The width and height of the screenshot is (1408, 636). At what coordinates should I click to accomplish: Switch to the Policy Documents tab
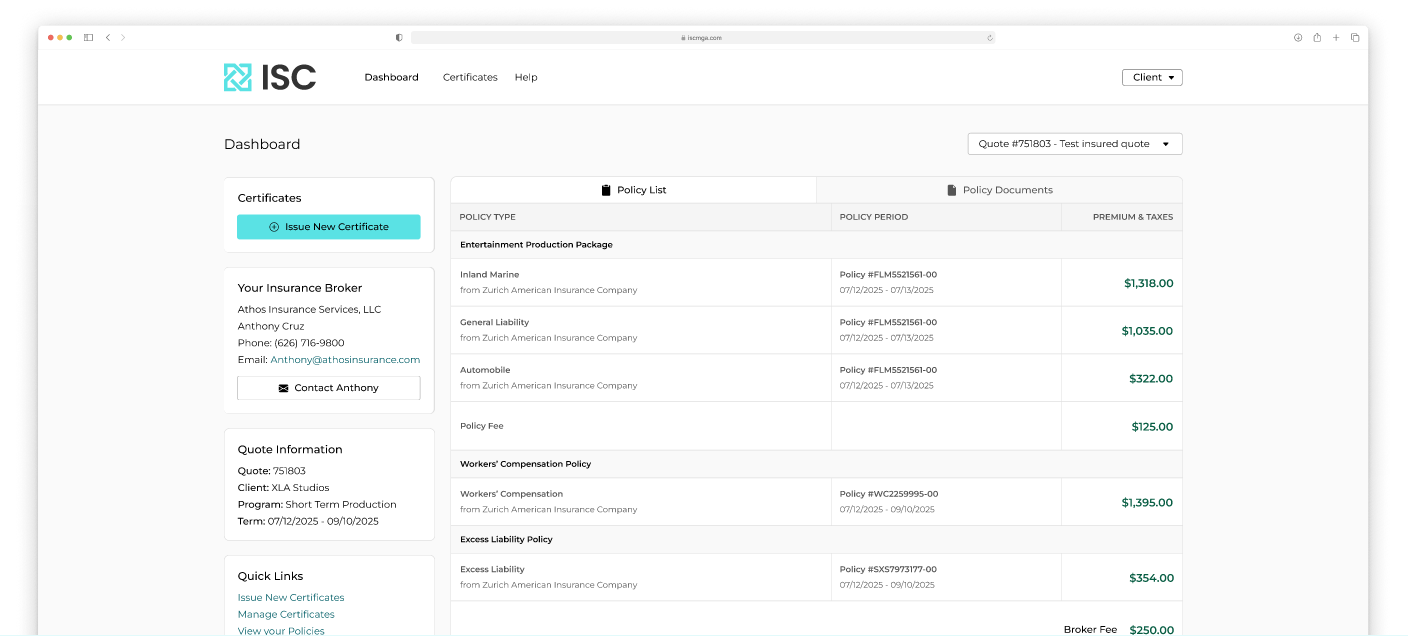999,190
